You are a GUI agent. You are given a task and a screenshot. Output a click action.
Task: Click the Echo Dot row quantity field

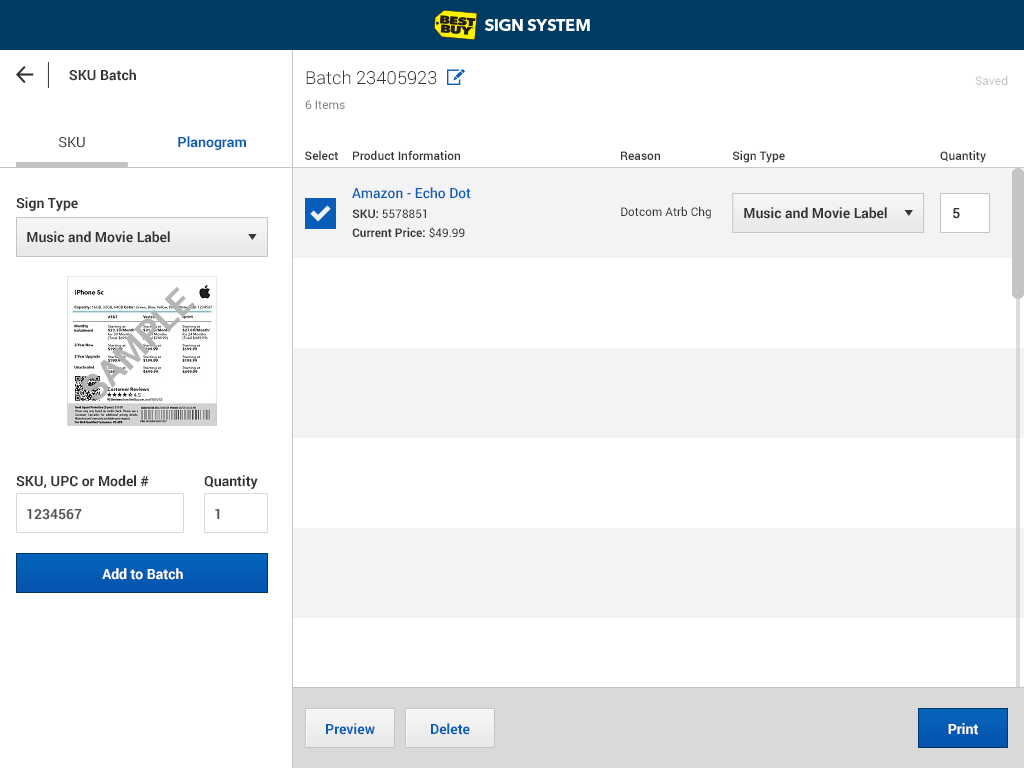[x=965, y=213]
